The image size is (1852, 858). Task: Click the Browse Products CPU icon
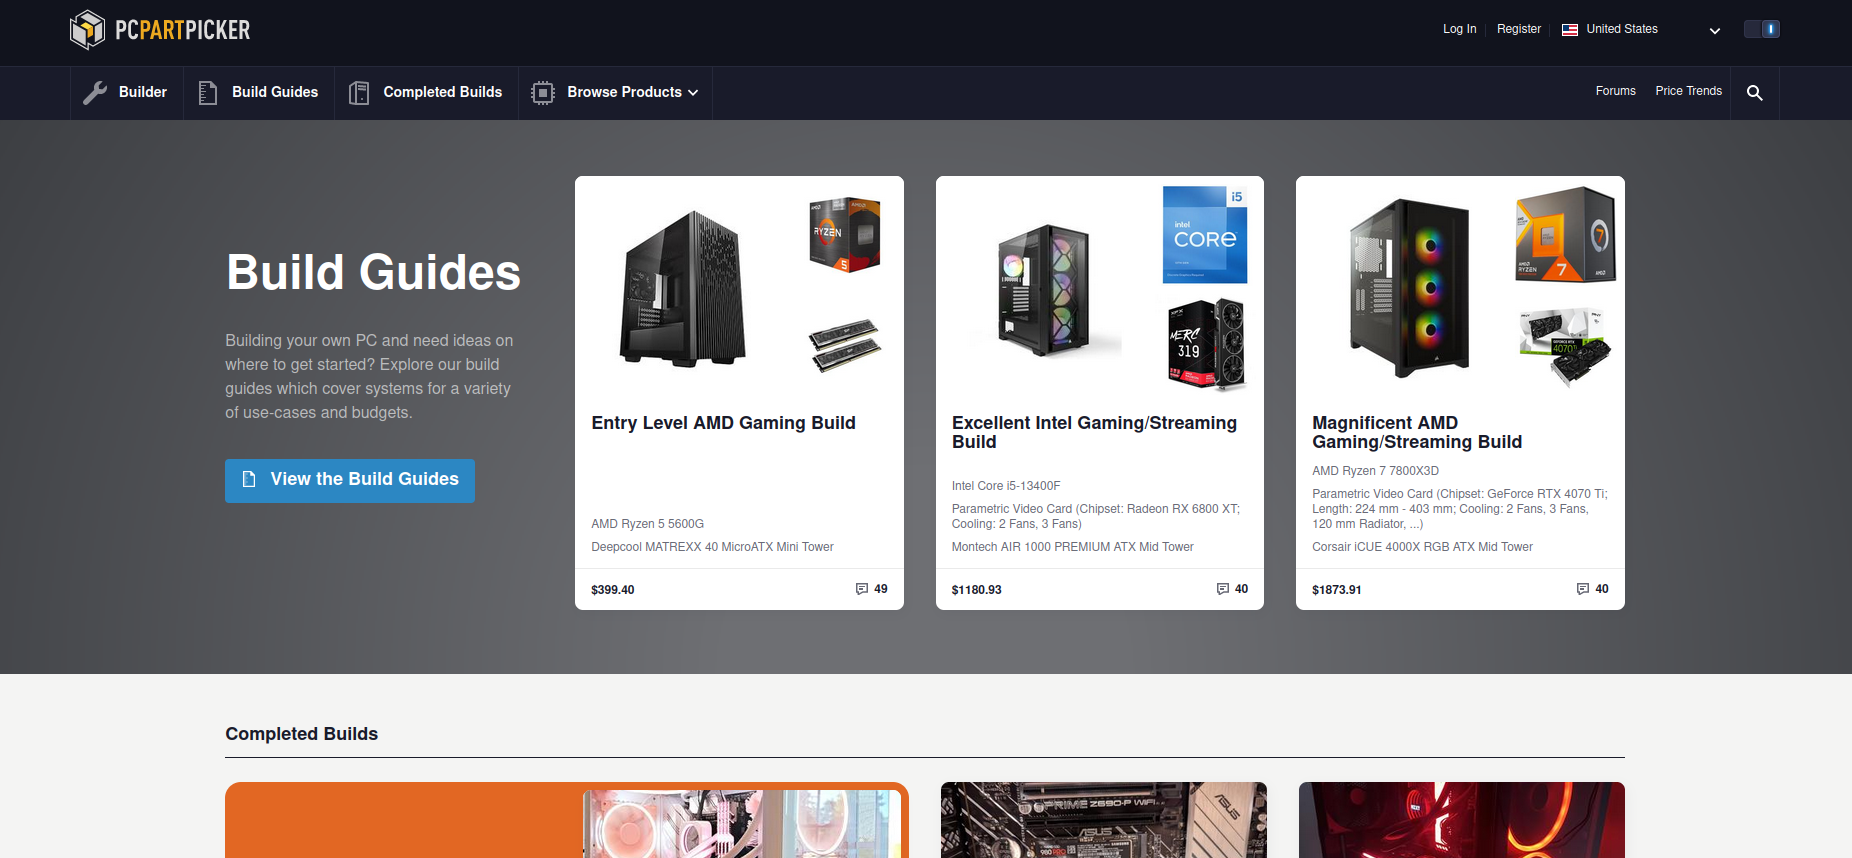tap(543, 93)
